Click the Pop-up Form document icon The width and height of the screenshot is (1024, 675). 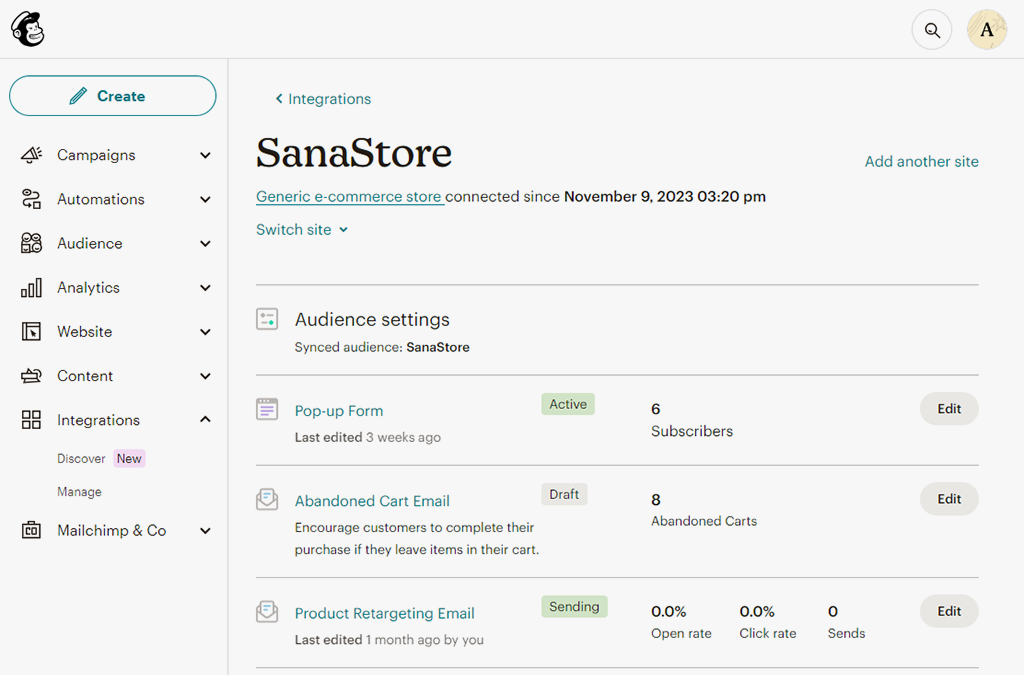[267, 409]
